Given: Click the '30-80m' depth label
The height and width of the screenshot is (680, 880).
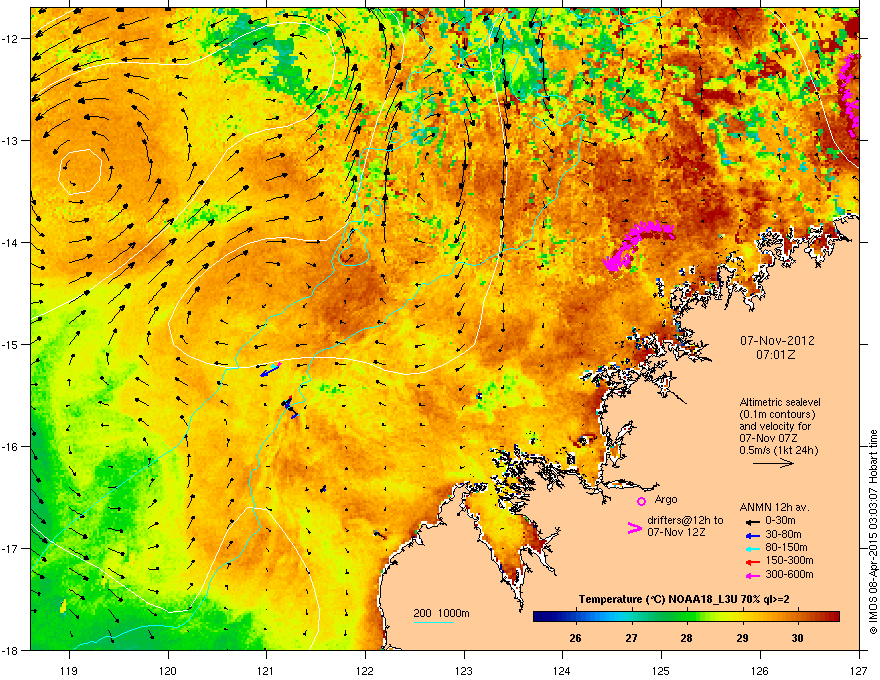Looking at the screenshot, I should tap(783, 534).
